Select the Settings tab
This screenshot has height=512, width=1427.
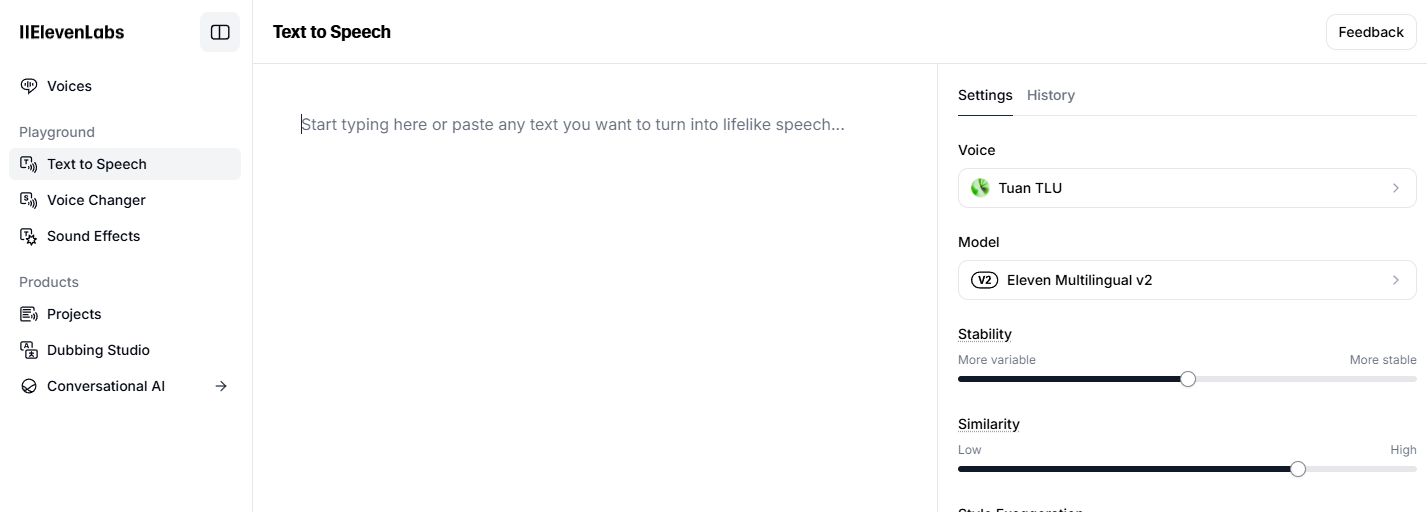tap(985, 95)
